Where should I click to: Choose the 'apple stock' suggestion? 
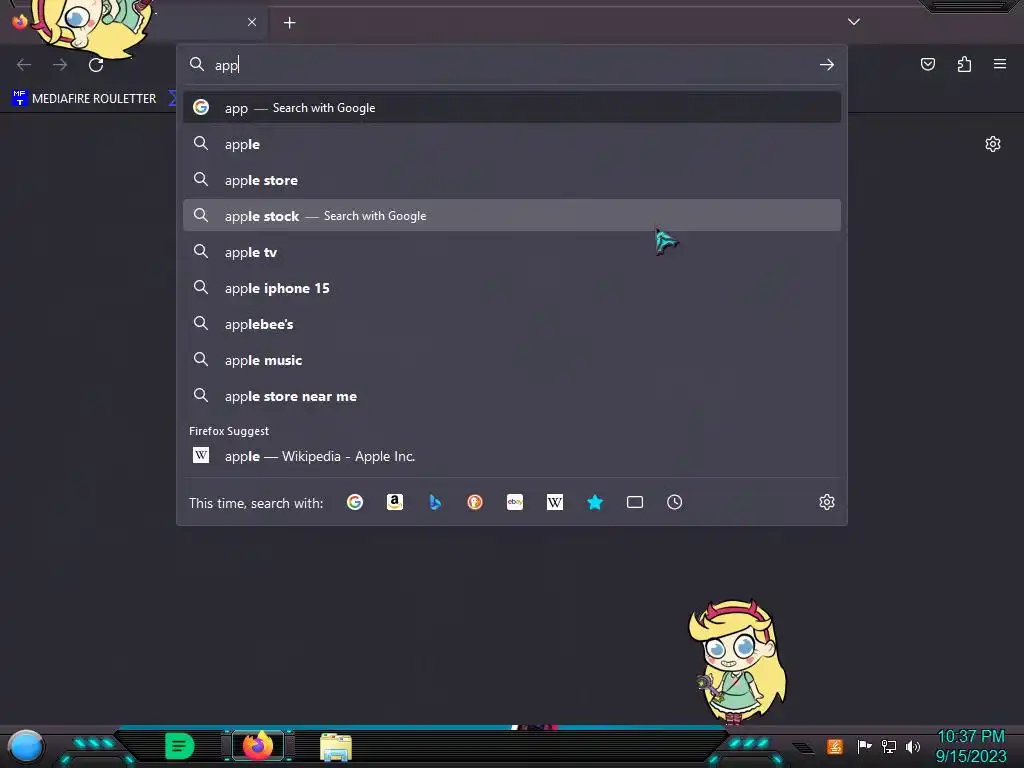point(512,216)
